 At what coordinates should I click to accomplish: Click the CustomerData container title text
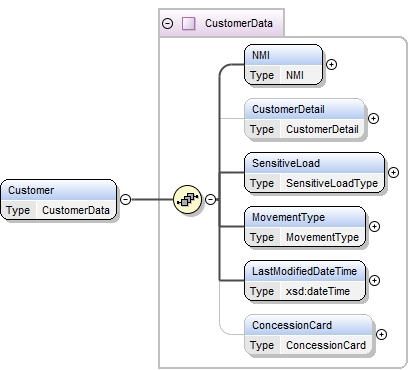239,23
